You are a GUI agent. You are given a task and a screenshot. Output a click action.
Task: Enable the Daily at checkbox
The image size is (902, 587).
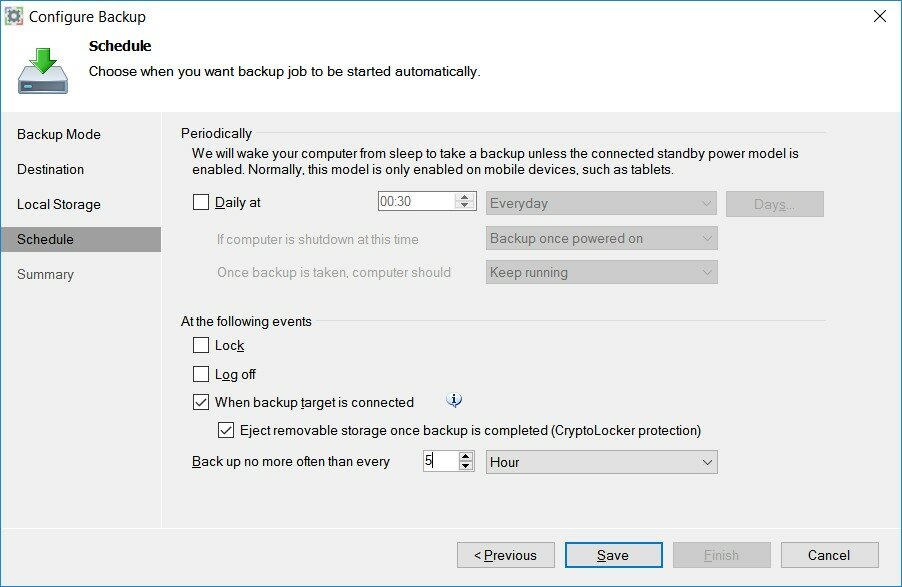201,202
